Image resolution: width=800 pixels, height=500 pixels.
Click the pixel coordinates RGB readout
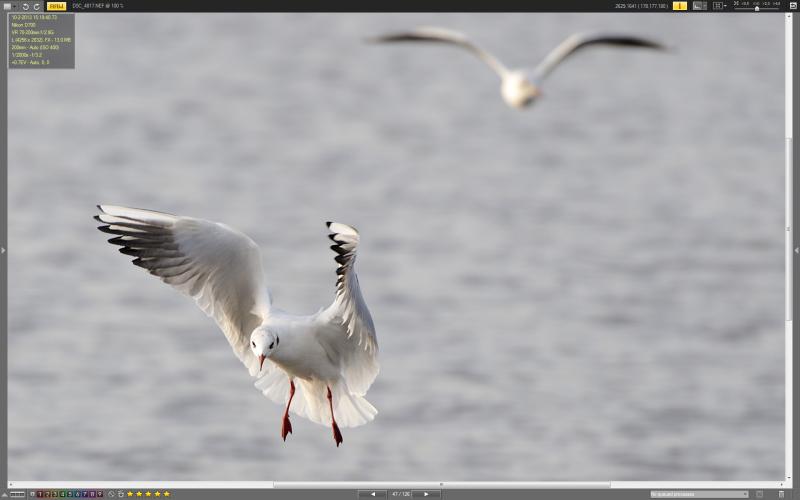coord(641,6)
